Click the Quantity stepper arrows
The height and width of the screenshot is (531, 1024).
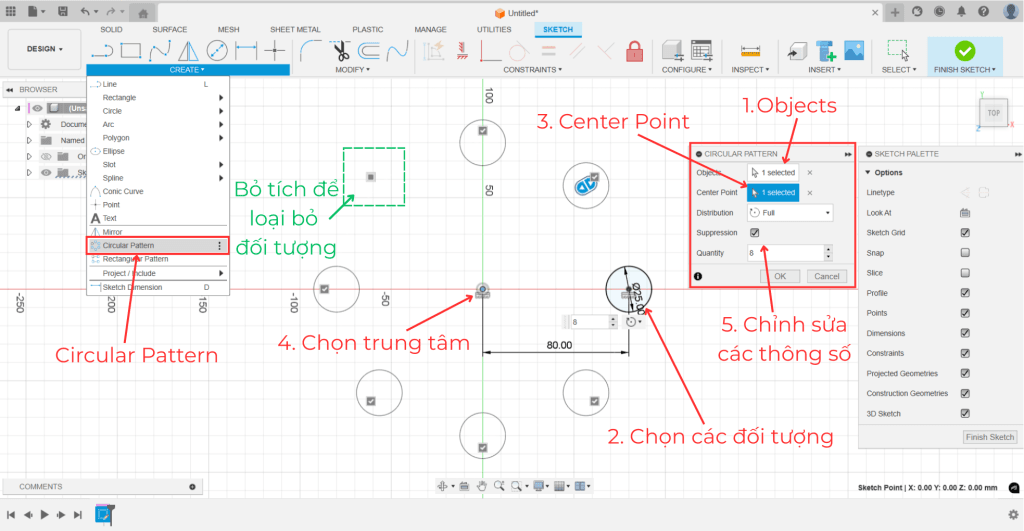[827, 253]
